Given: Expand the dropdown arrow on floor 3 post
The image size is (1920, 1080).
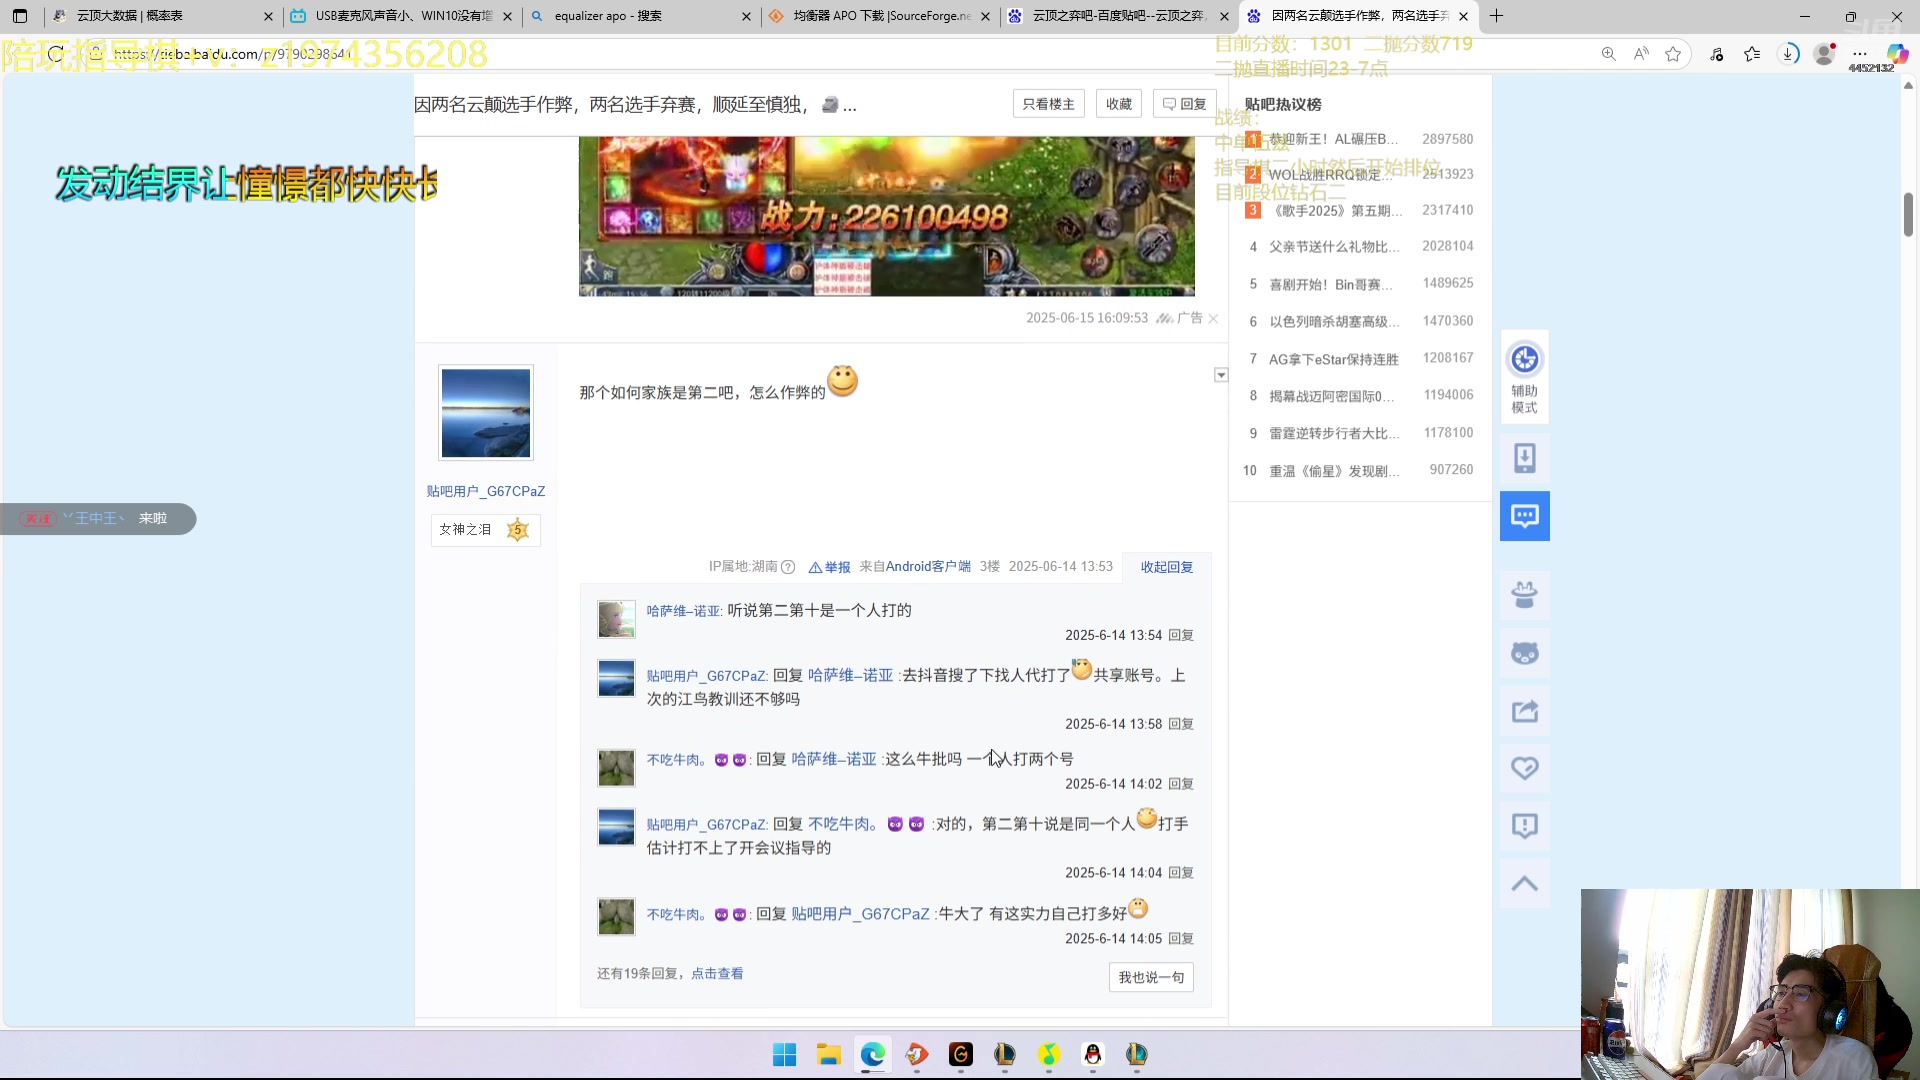Looking at the screenshot, I should pos(1221,375).
